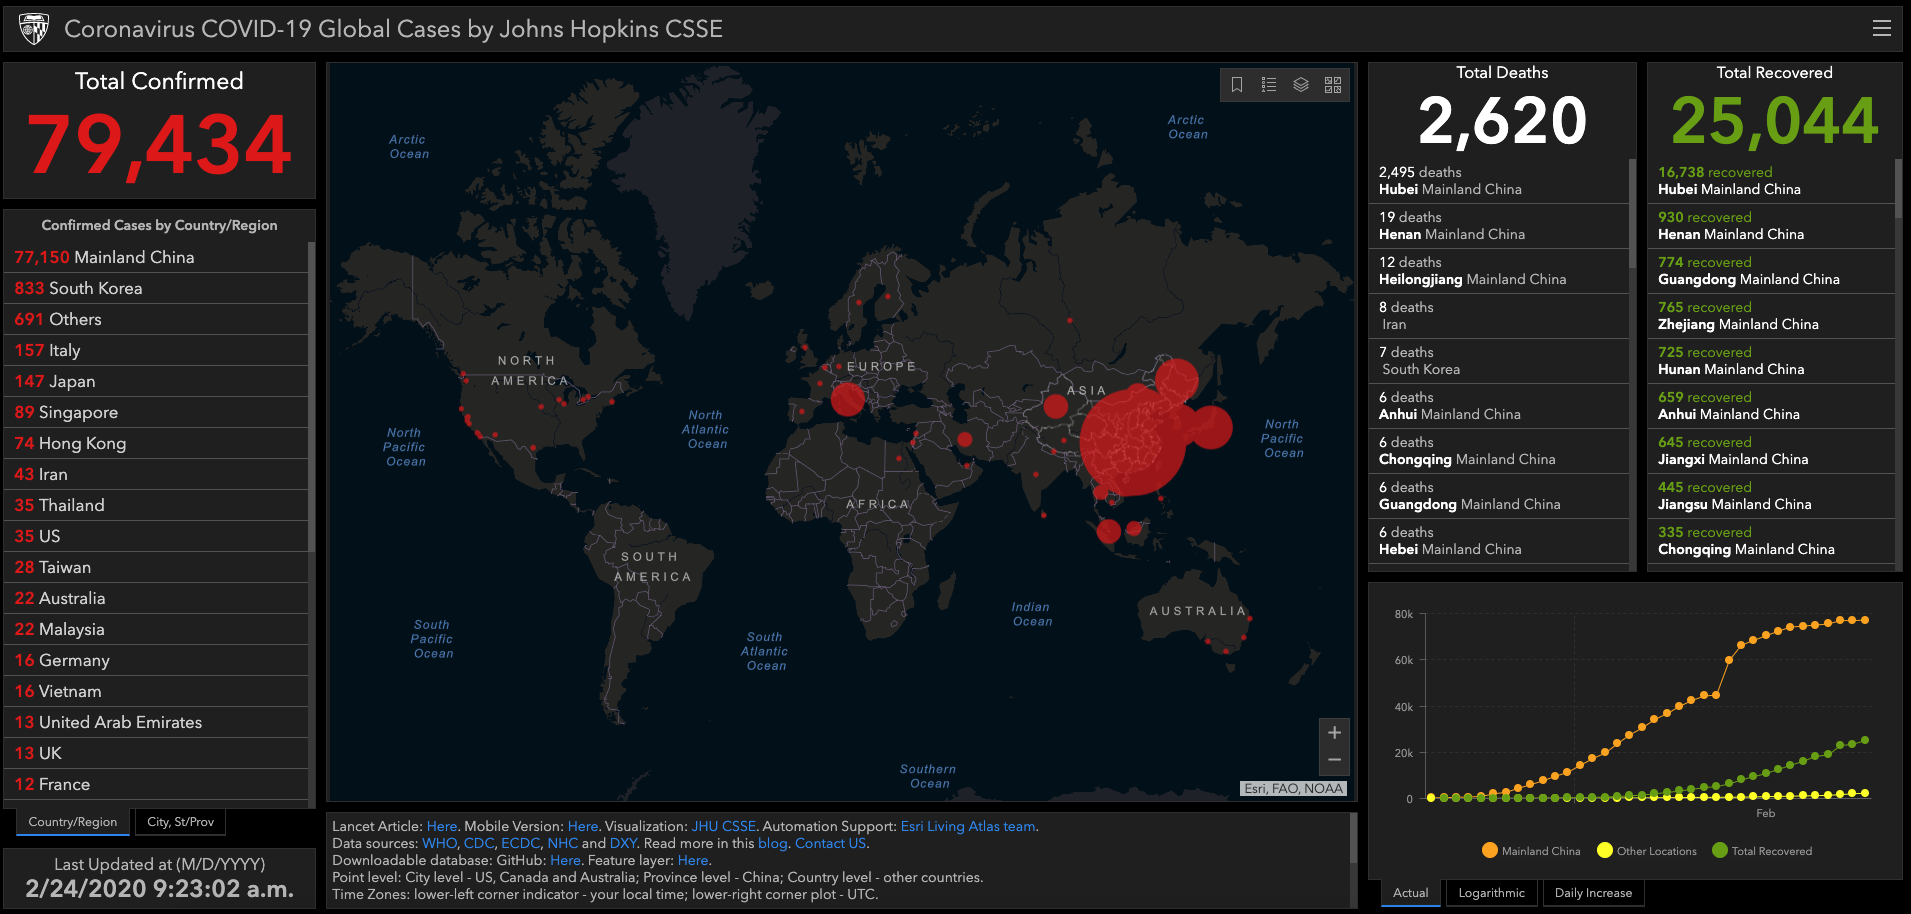Zoom in on the map

[x=1334, y=733]
